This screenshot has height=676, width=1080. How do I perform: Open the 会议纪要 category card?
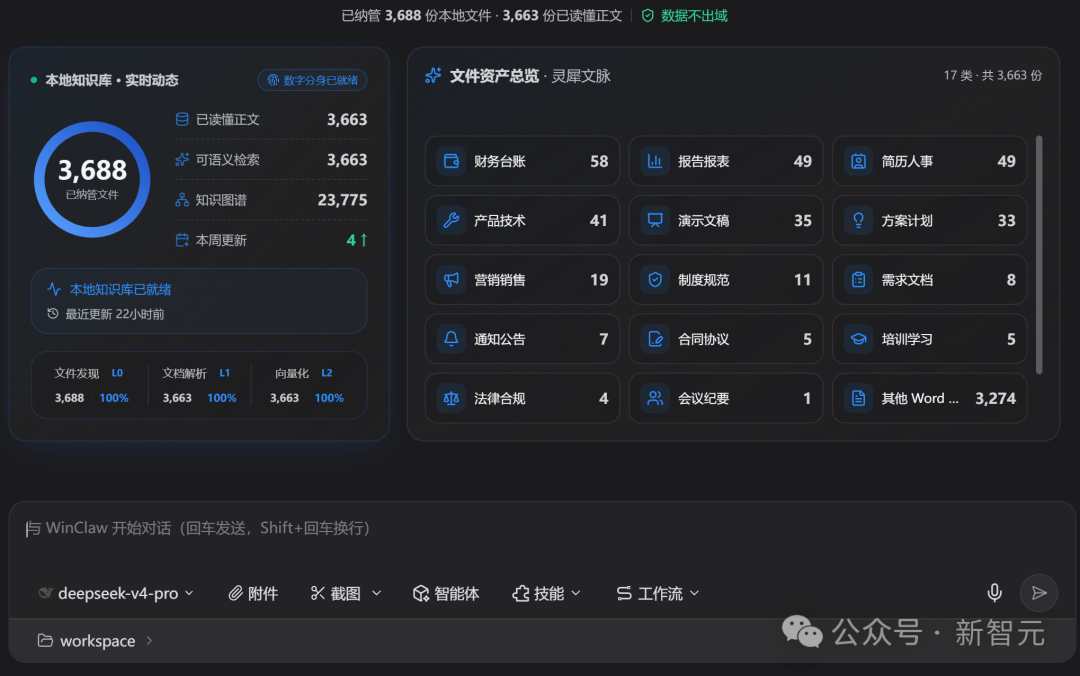725,398
